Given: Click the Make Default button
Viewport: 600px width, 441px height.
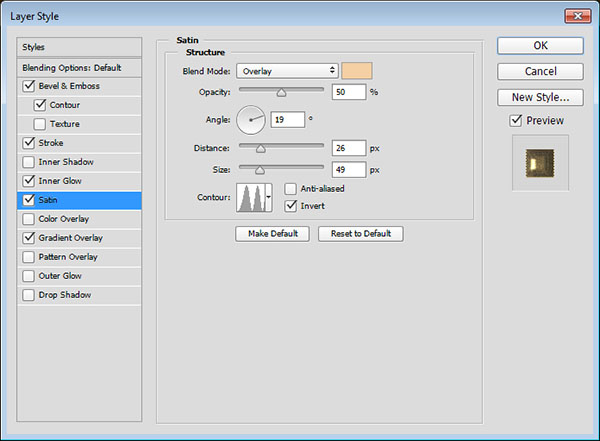Looking at the screenshot, I should (272, 234).
